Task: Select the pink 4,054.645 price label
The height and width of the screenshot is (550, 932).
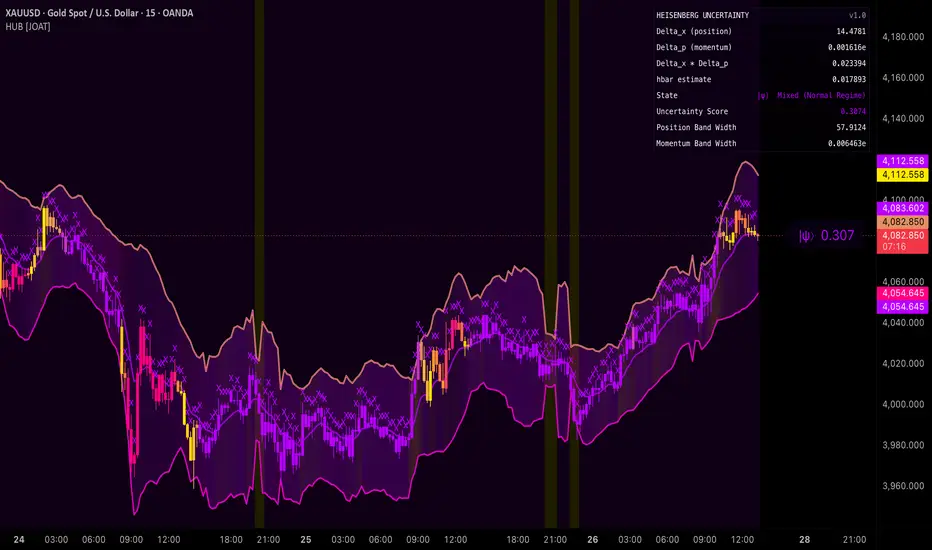Action: click(902, 293)
